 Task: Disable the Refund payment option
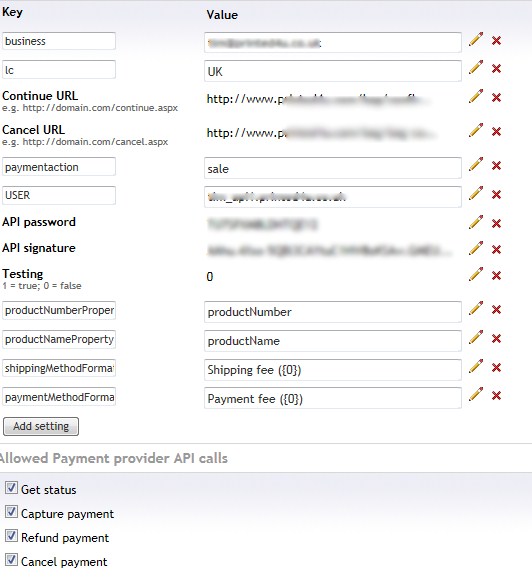pyautogui.click(x=11, y=536)
